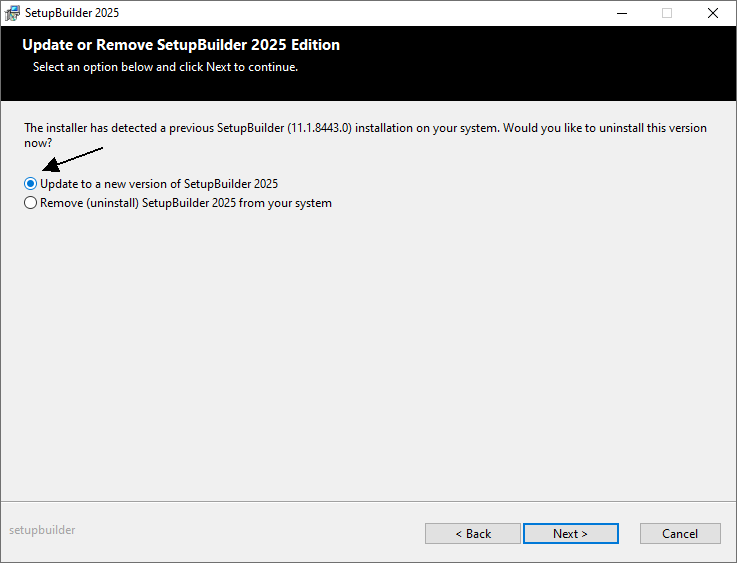The height and width of the screenshot is (563, 737).
Task: Click the word 'now?' ending the question
Action: coord(38,143)
